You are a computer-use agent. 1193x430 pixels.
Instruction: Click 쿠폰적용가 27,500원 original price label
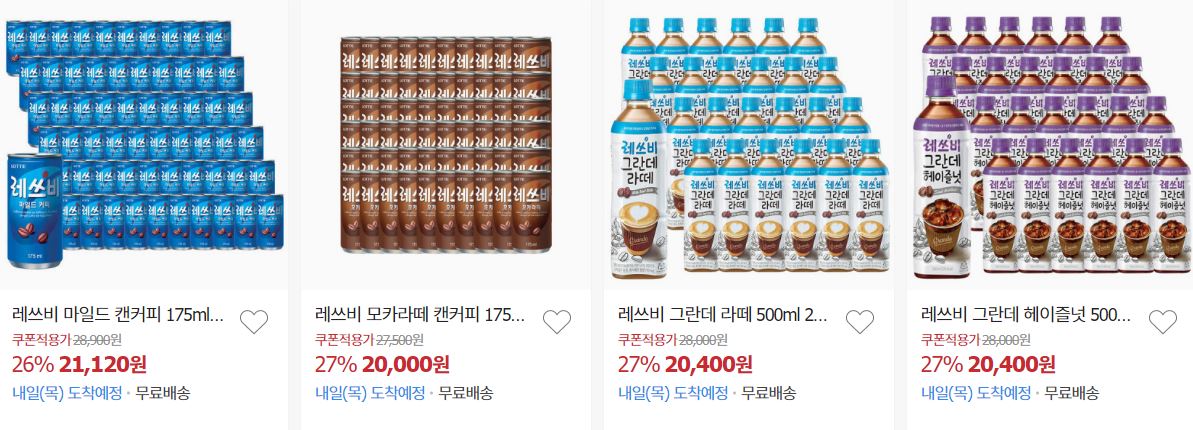[369, 339]
